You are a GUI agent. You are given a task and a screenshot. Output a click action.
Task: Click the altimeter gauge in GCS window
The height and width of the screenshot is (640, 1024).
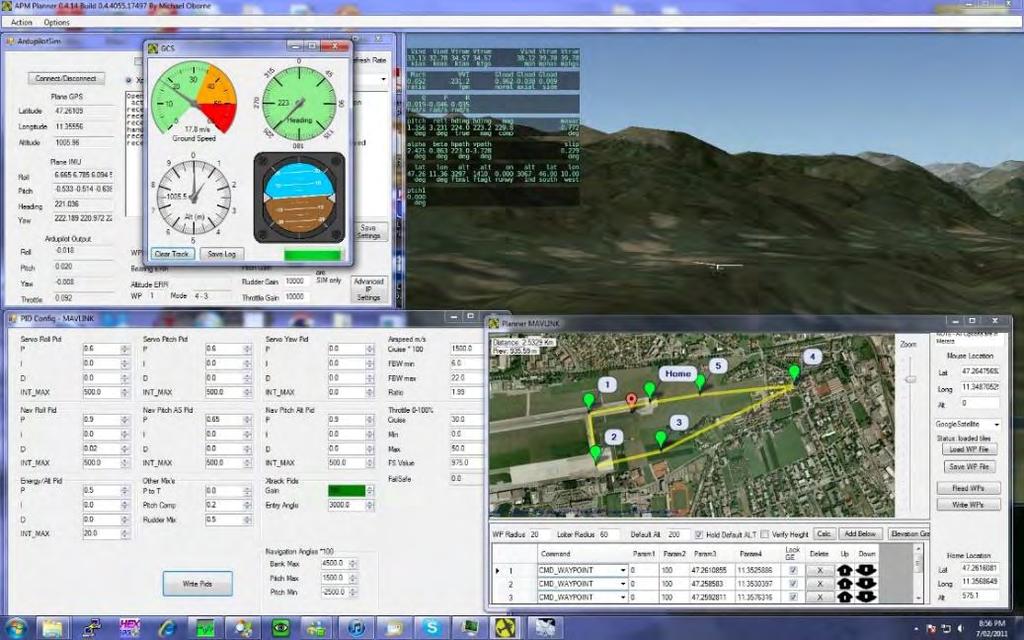pyautogui.click(x=193, y=195)
